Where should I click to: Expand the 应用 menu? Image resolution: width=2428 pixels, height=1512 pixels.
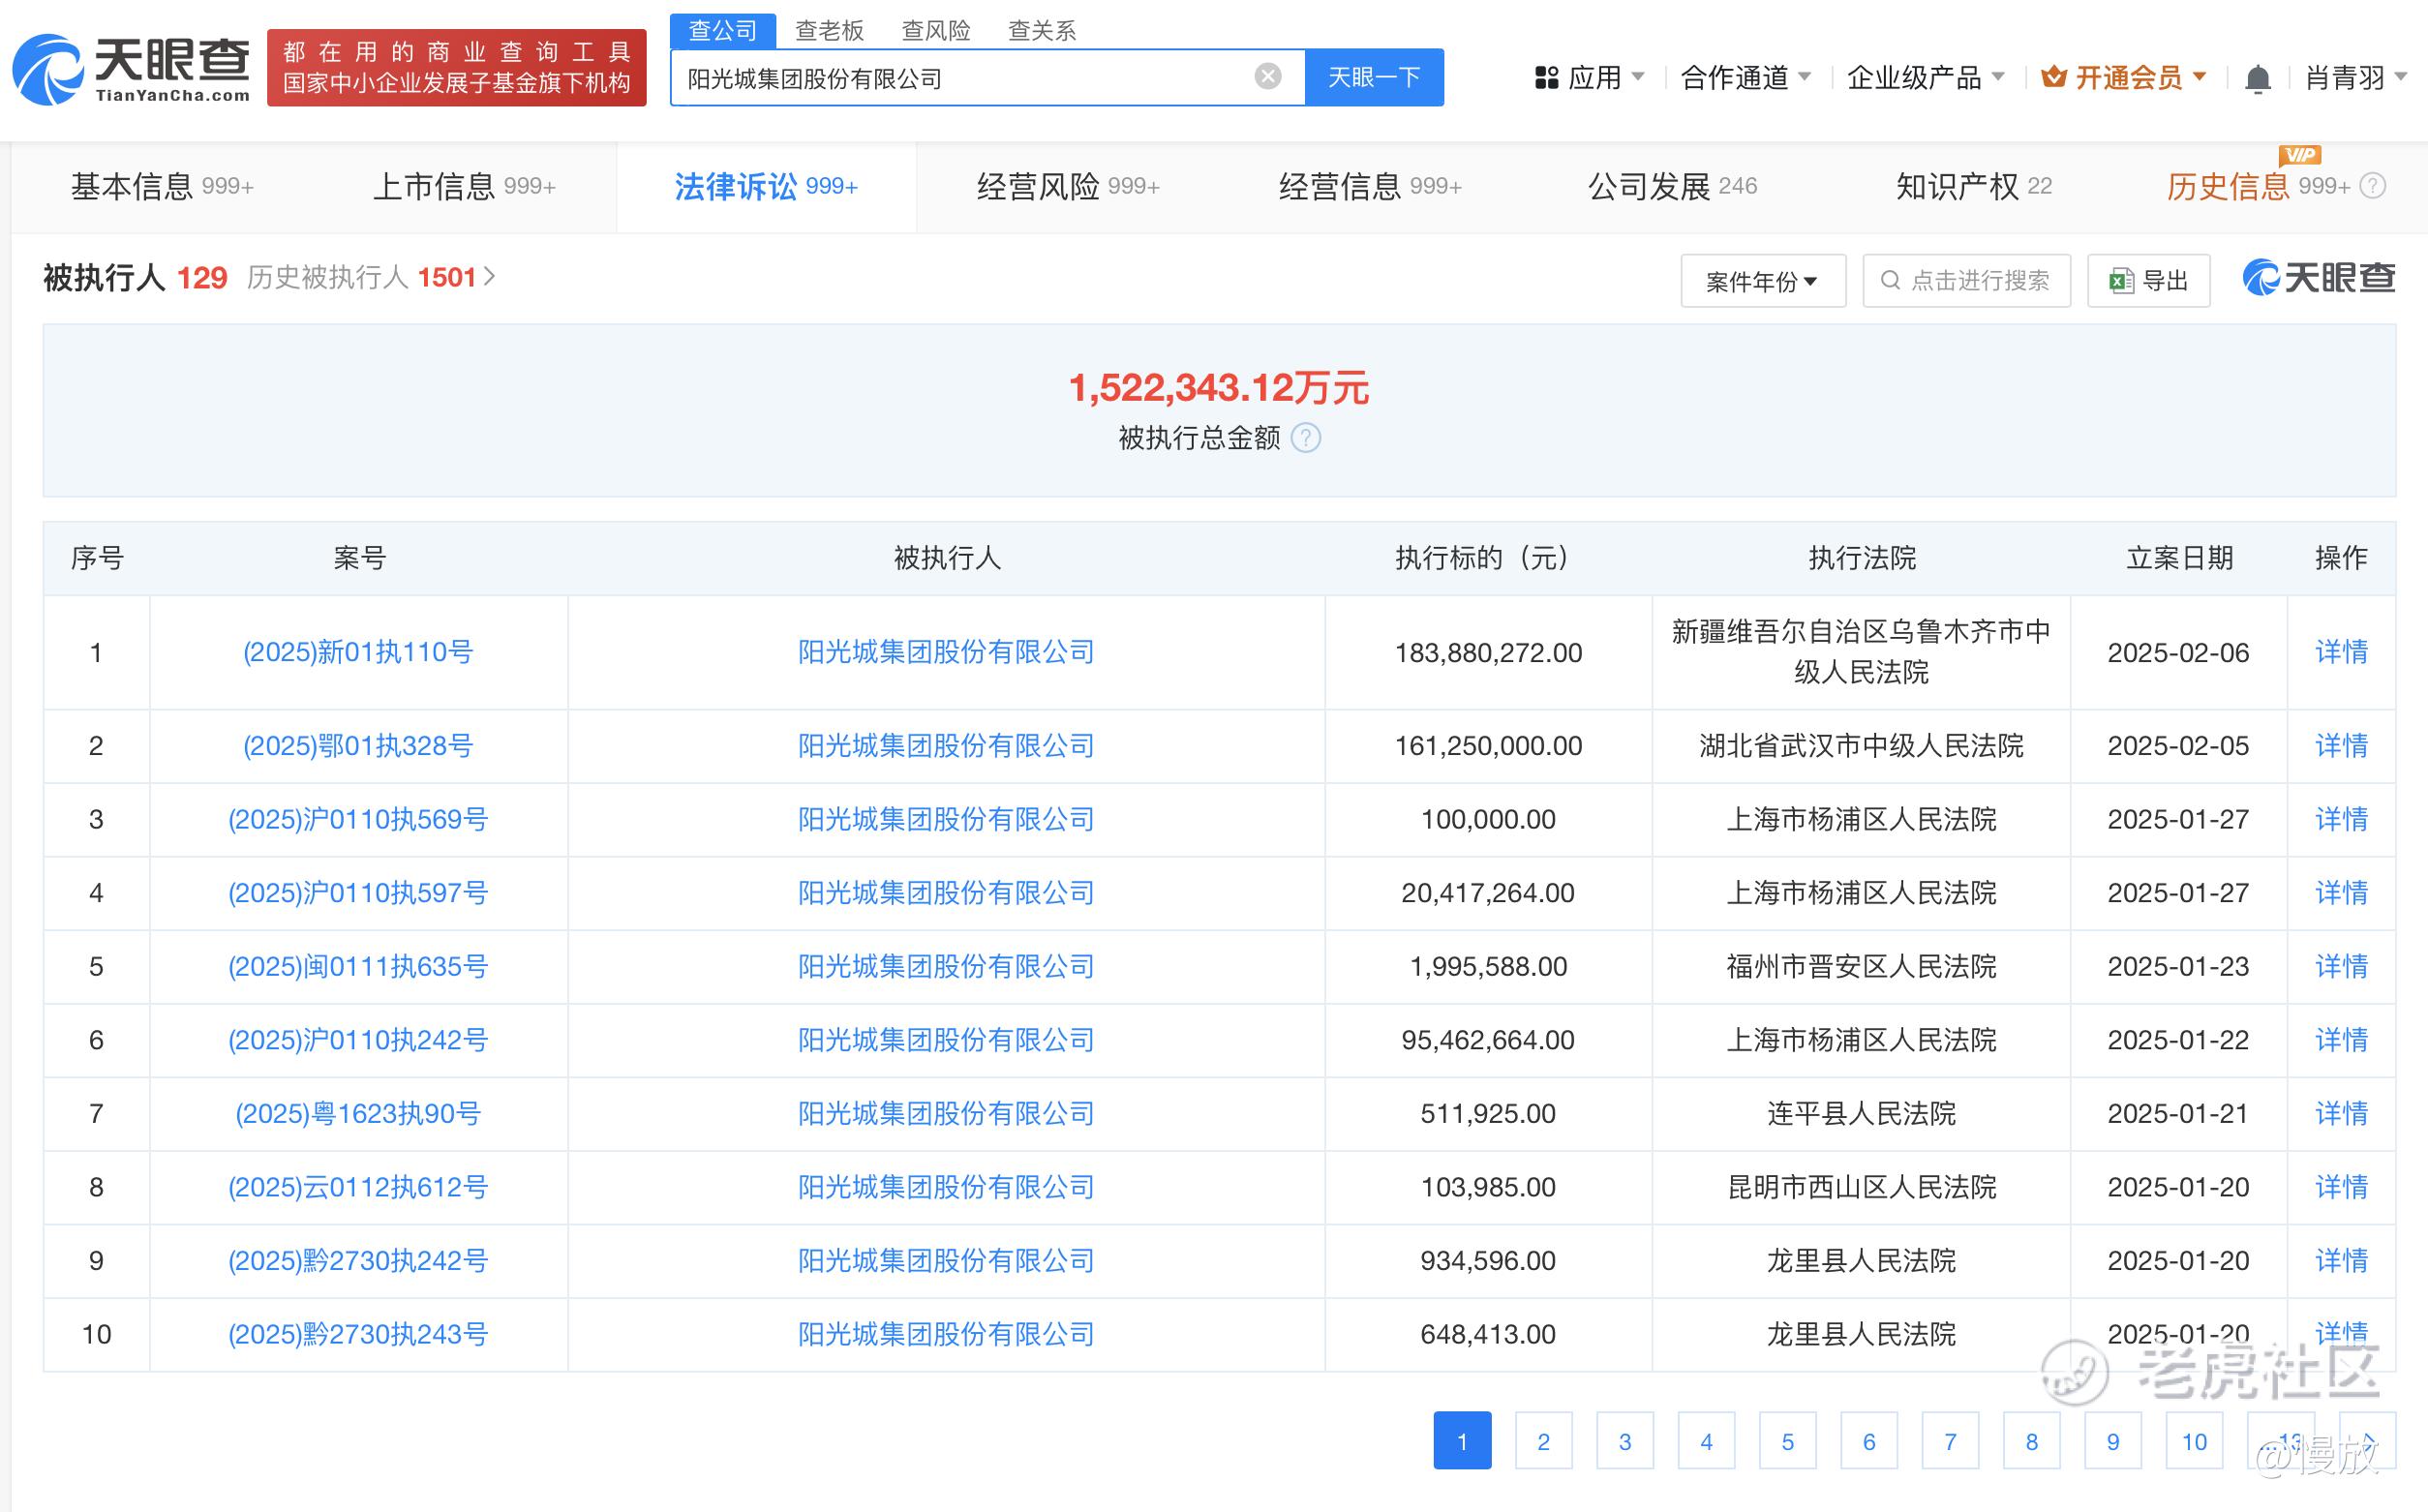pyautogui.click(x=1589, y=77)
